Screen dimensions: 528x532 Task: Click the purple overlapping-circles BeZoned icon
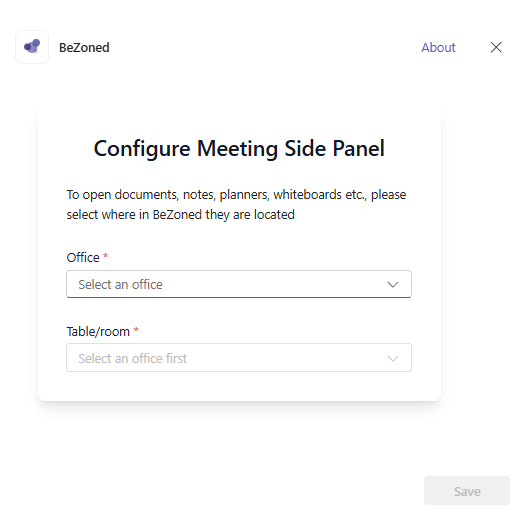(x=32, y=46)
